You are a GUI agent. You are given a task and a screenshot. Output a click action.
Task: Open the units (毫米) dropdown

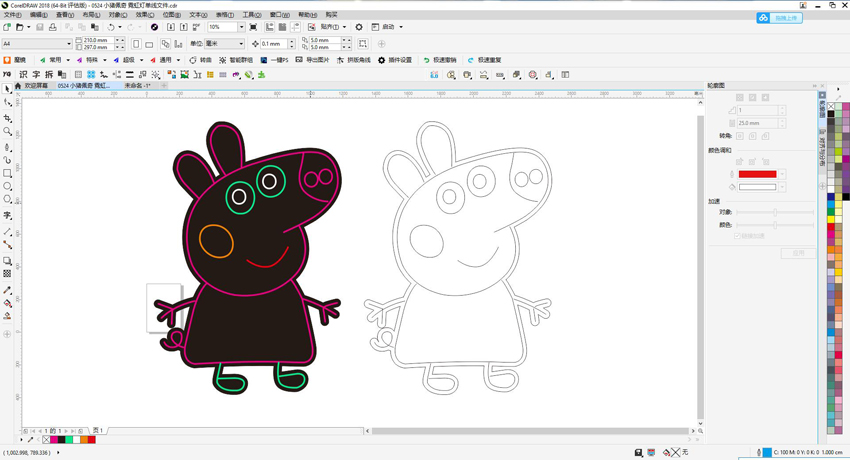tap(241, 44)
